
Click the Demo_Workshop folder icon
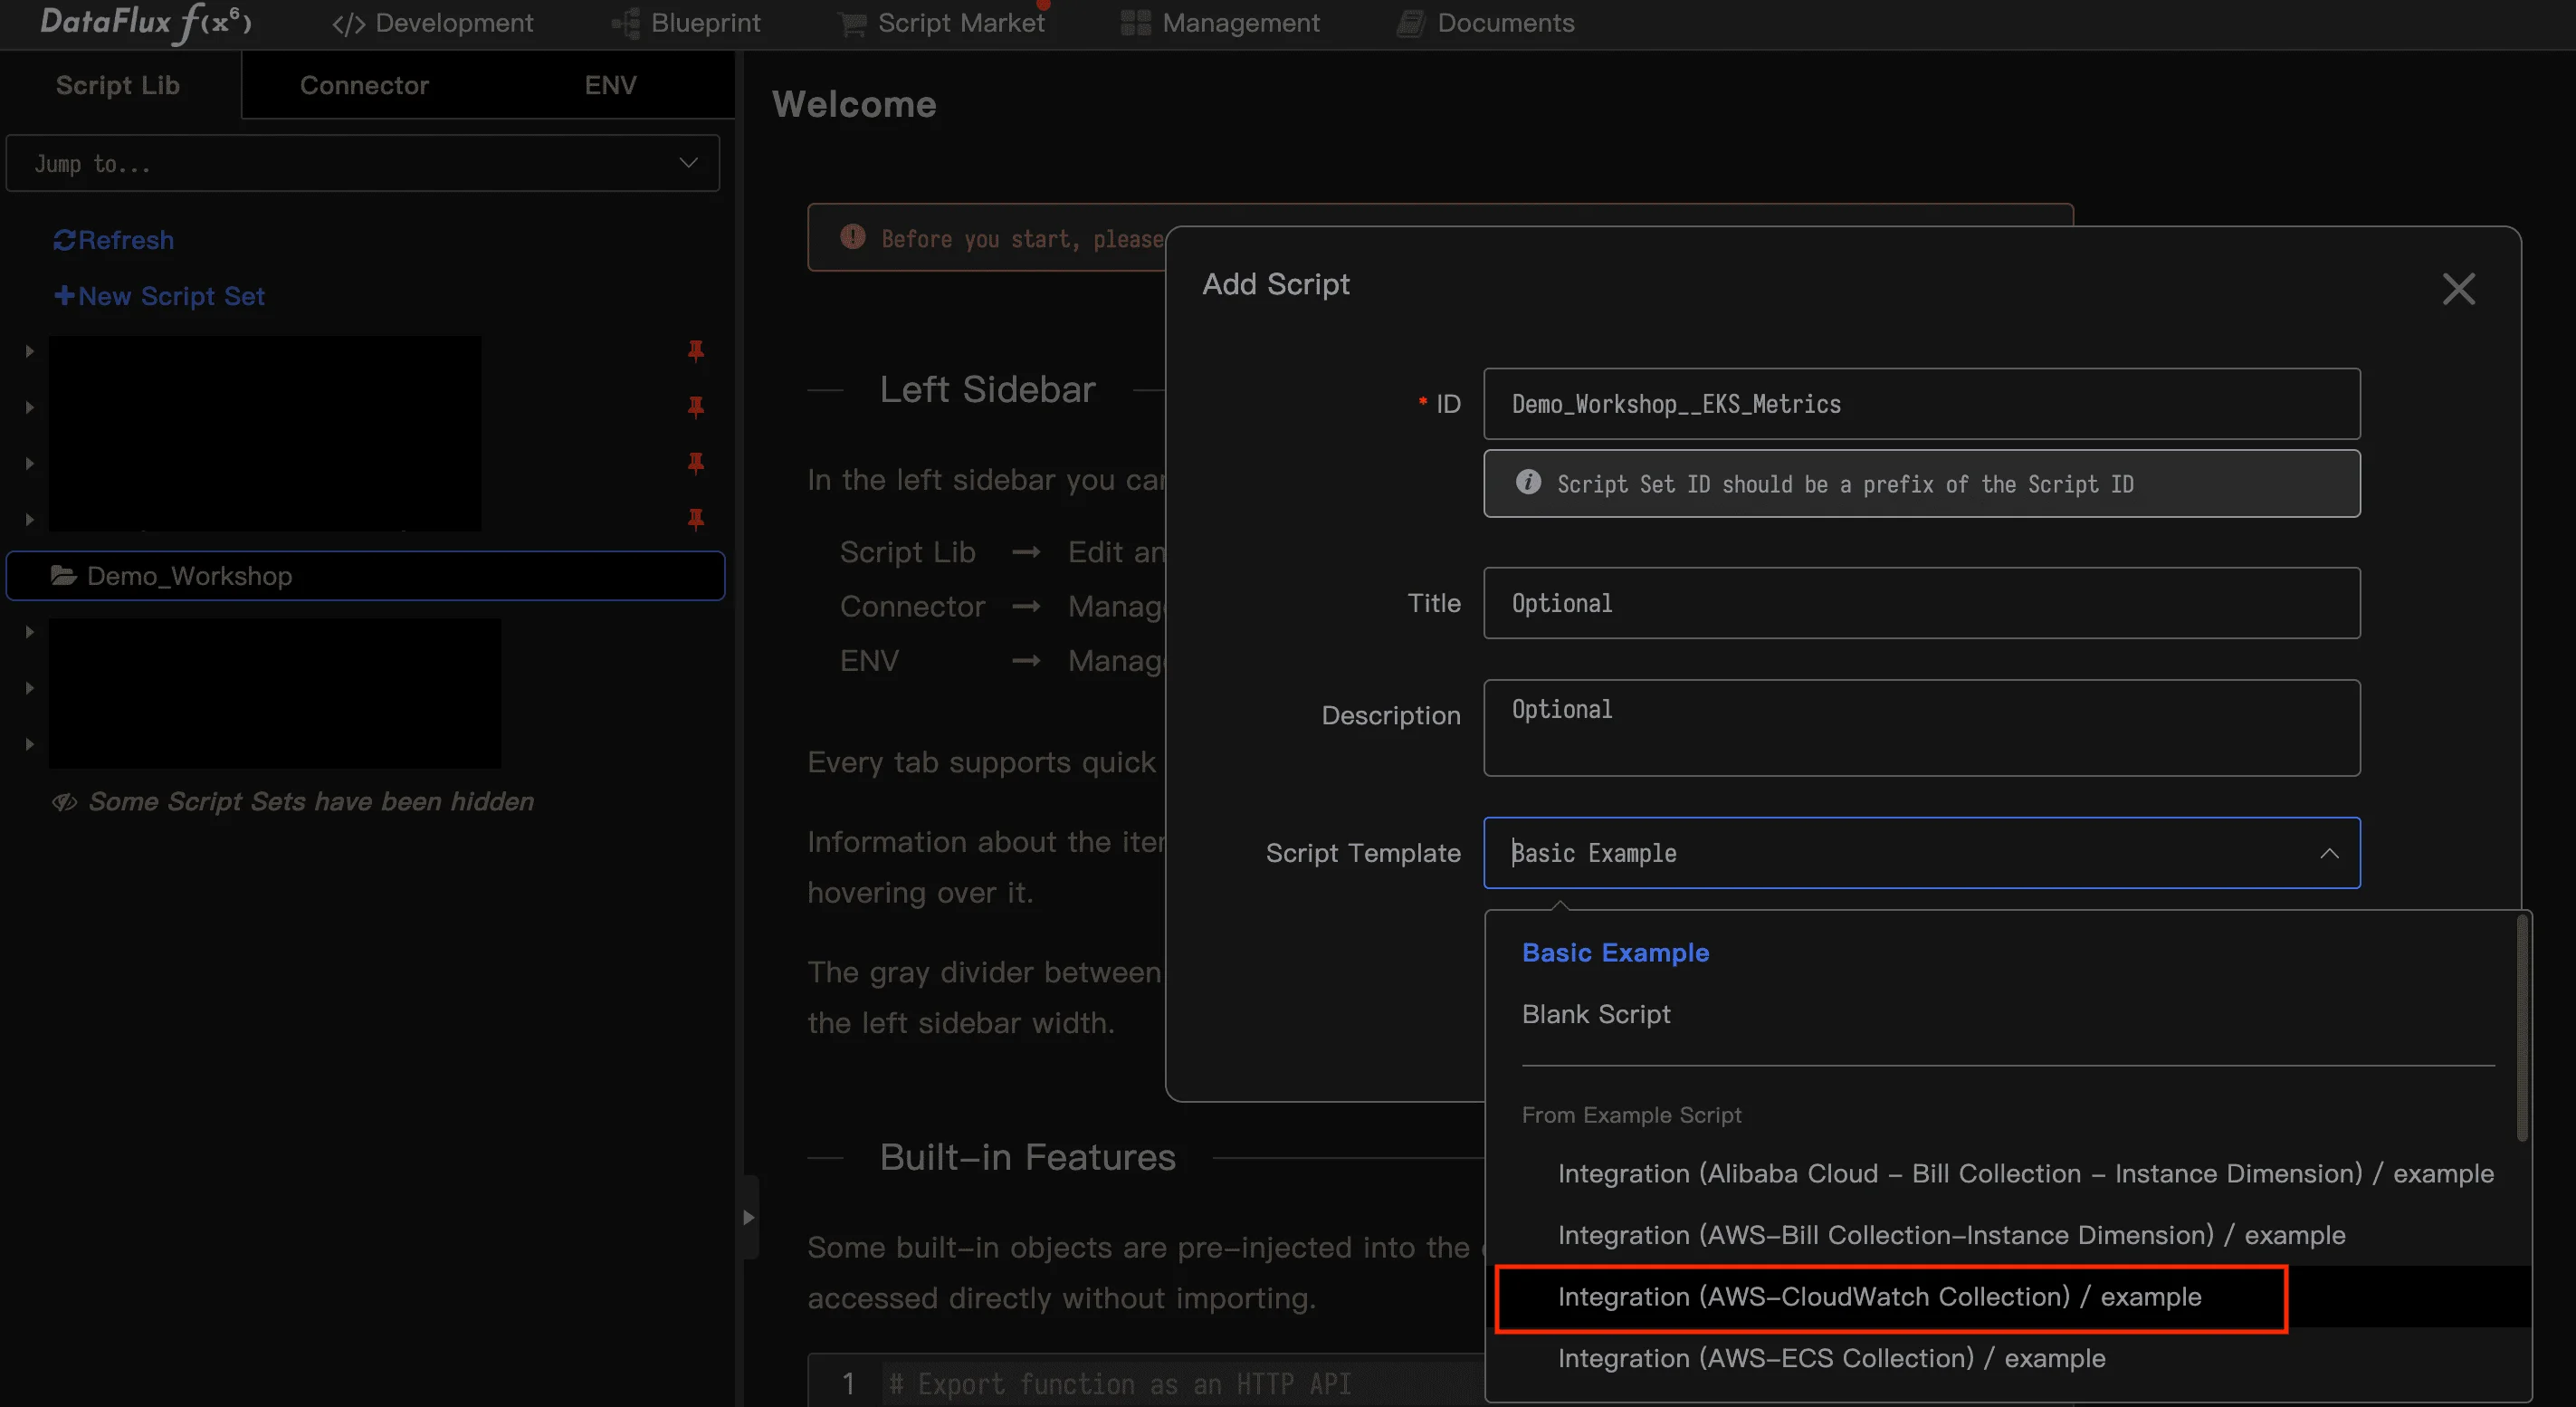[x=64, y=576]
